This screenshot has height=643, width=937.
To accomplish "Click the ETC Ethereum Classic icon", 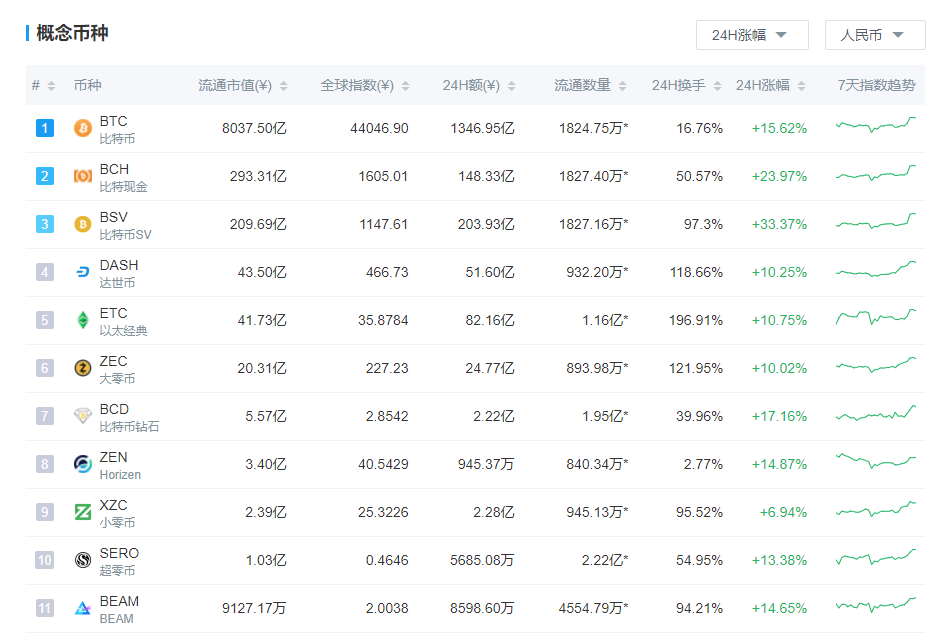I will 82,320.
